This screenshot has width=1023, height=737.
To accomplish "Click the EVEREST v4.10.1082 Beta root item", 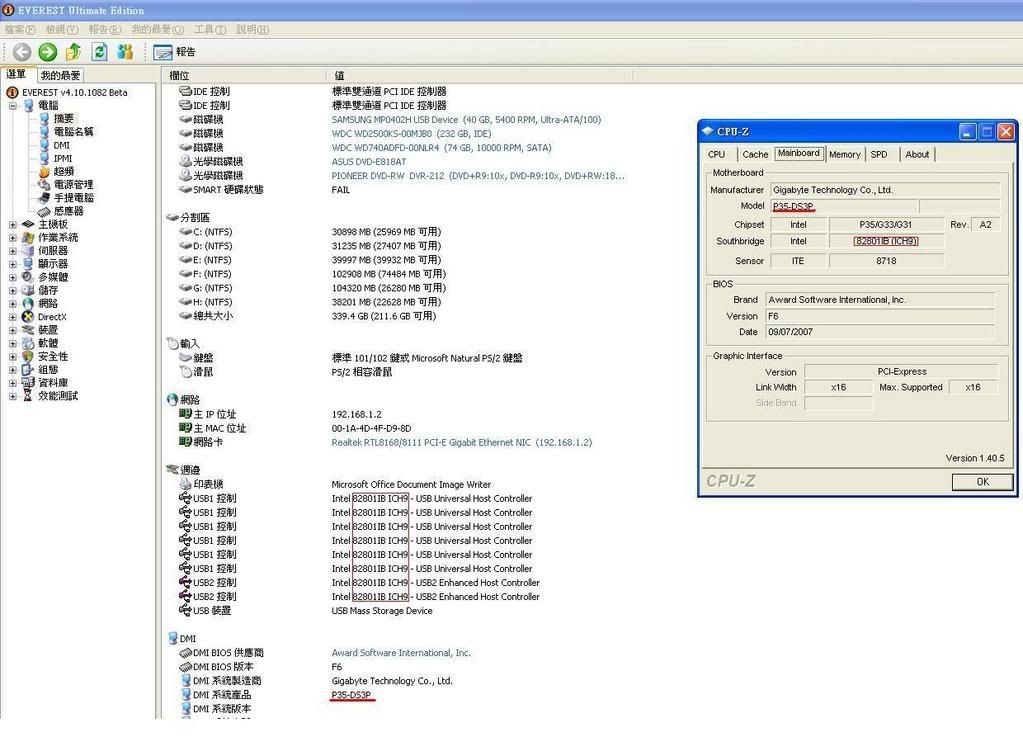I will point(74,93).
